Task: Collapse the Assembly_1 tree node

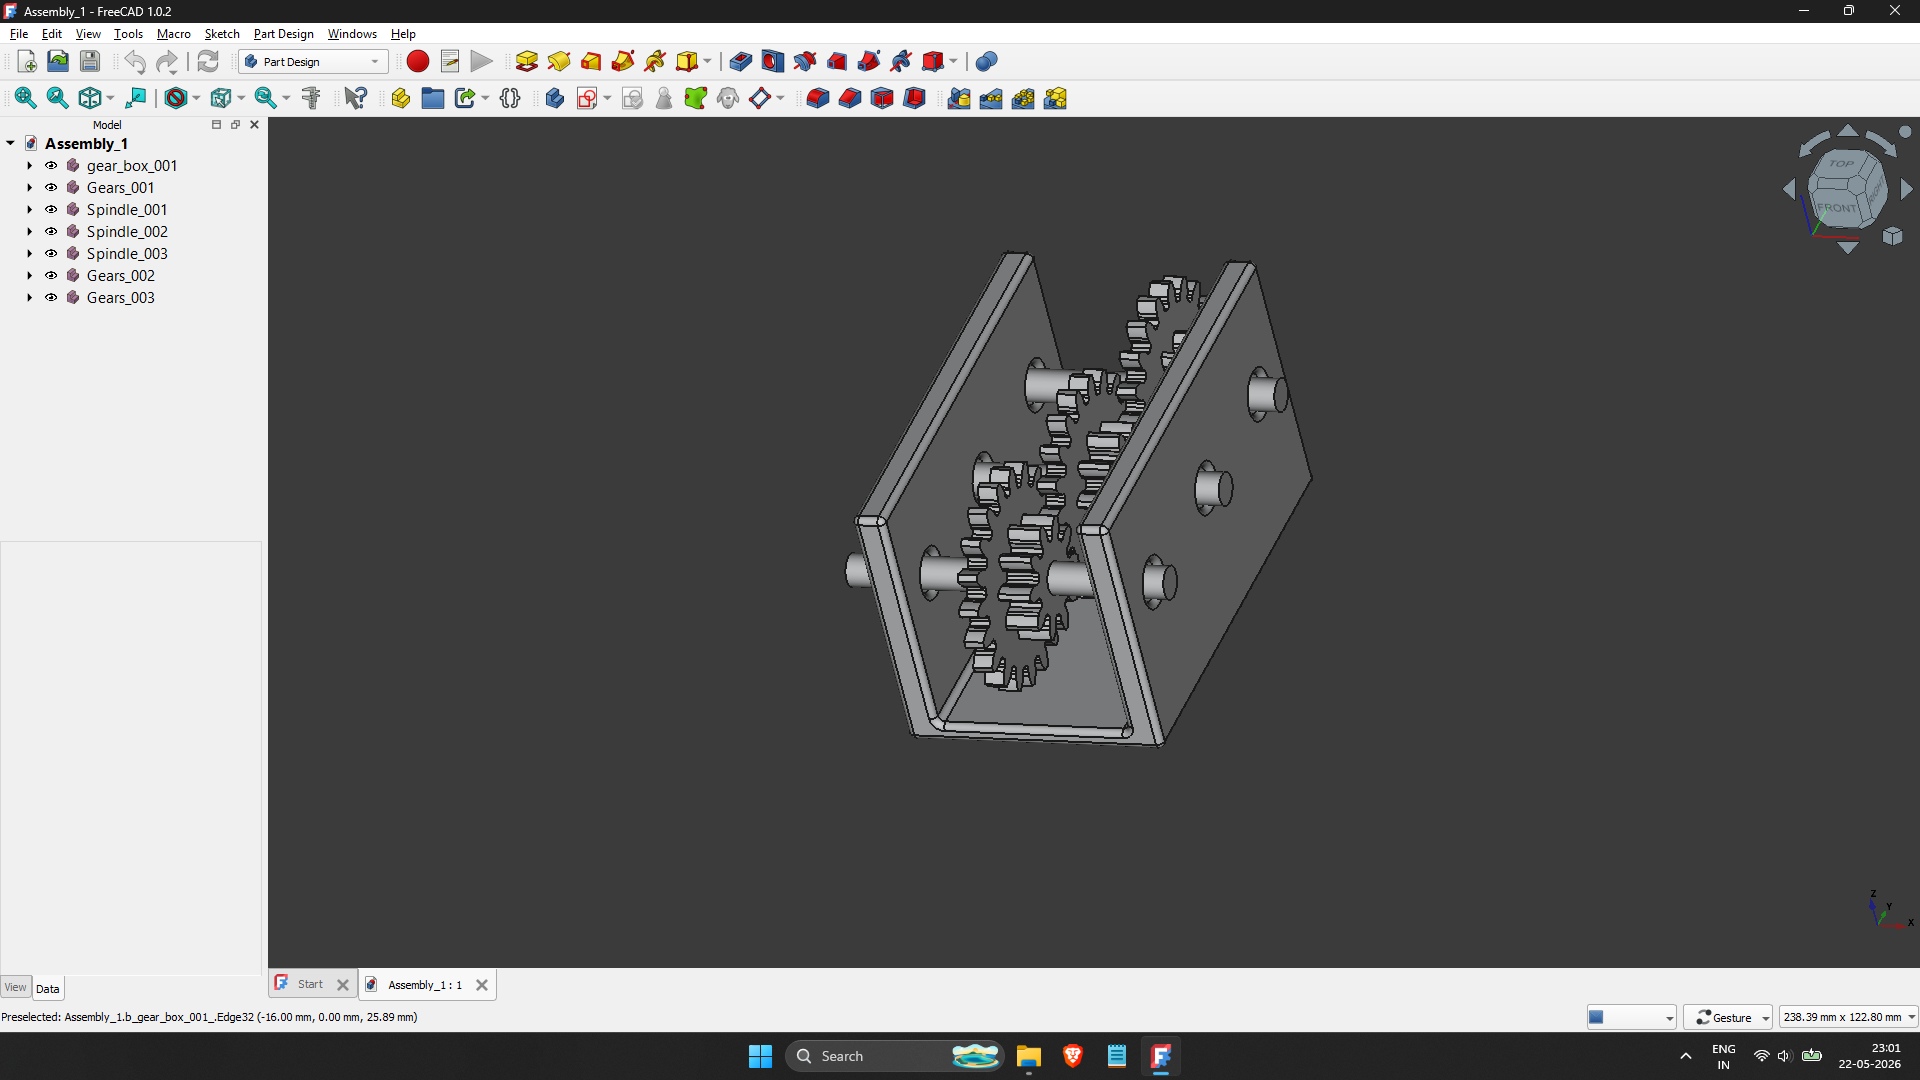Action: pyautogui.click(x=10, y=144)
